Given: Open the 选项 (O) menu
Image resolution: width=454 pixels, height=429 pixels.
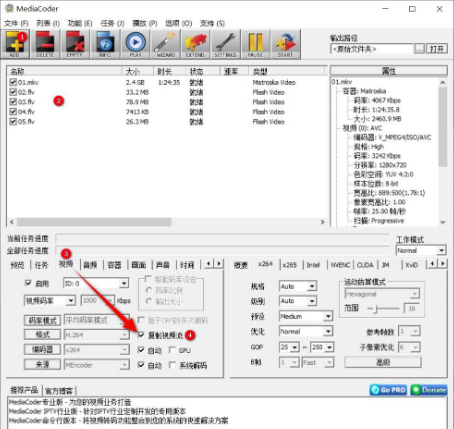Looking at the screenshot, I should pos(179,23).
